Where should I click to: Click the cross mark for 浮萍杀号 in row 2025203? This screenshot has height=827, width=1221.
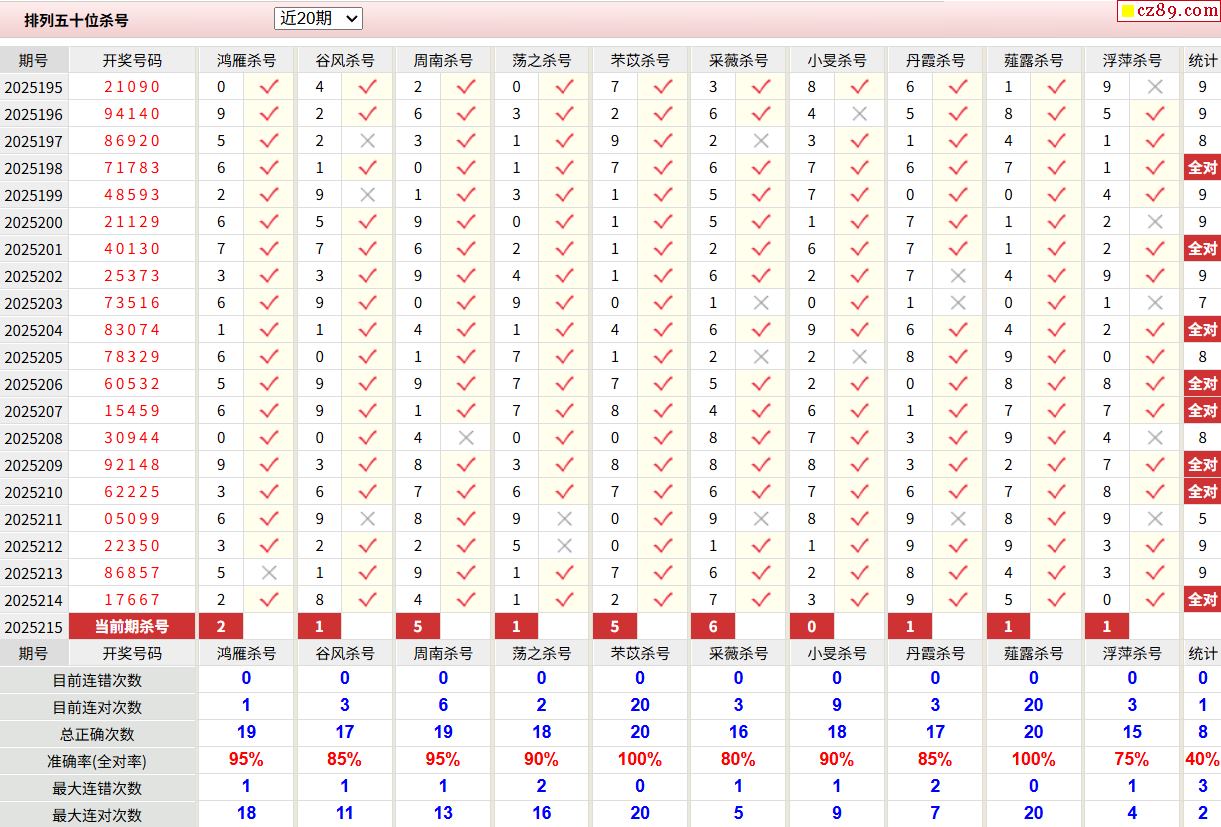[1155, 303]
